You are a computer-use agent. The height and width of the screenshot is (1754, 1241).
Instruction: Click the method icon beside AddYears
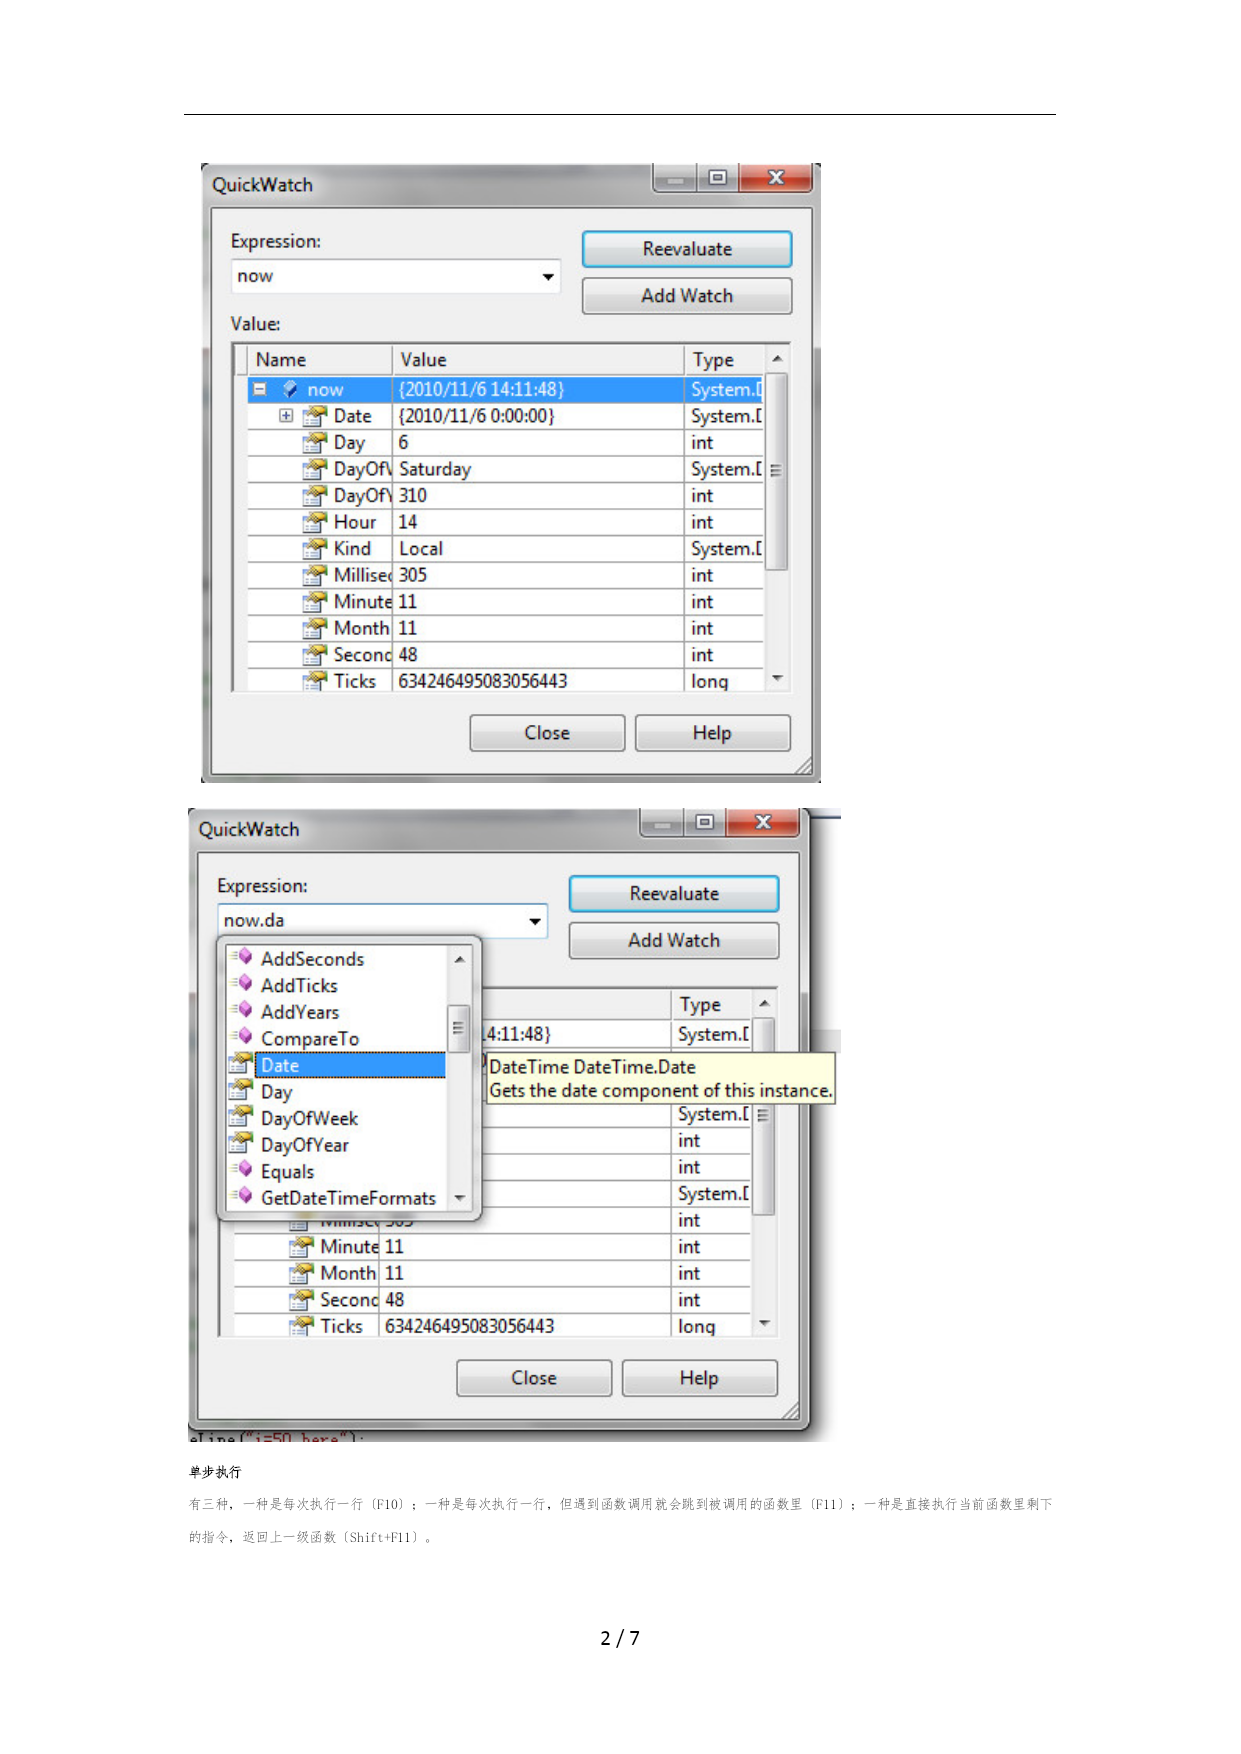click(242, 1010)
